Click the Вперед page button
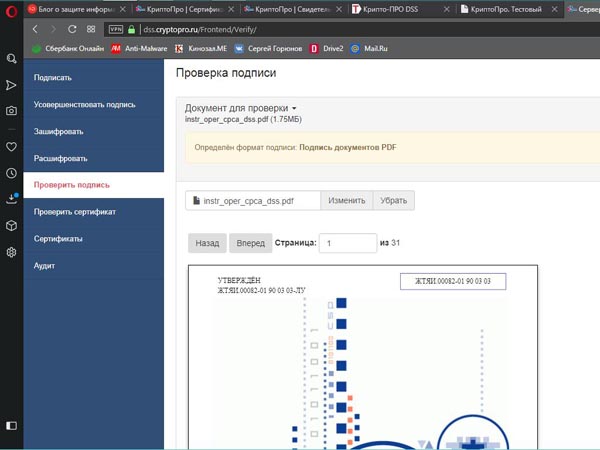The height and width of the screenshot is (450, 600). coord(251,243)
